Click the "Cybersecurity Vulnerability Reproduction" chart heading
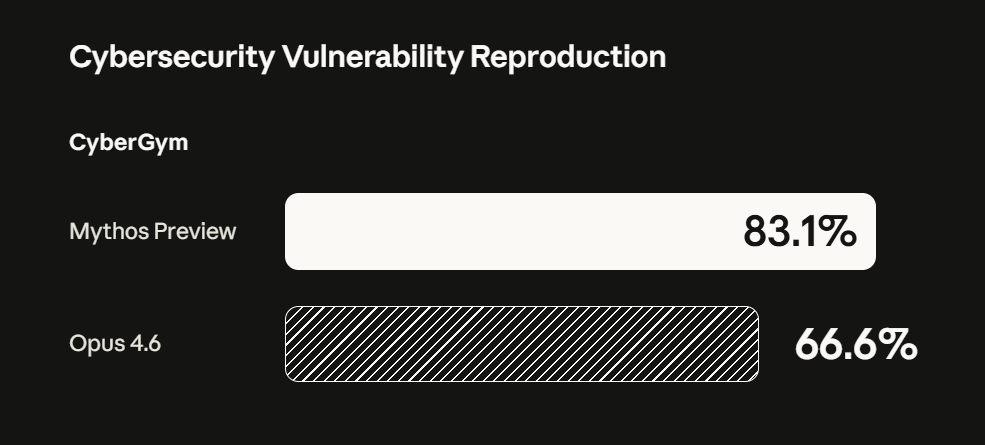 coord(367,57)
